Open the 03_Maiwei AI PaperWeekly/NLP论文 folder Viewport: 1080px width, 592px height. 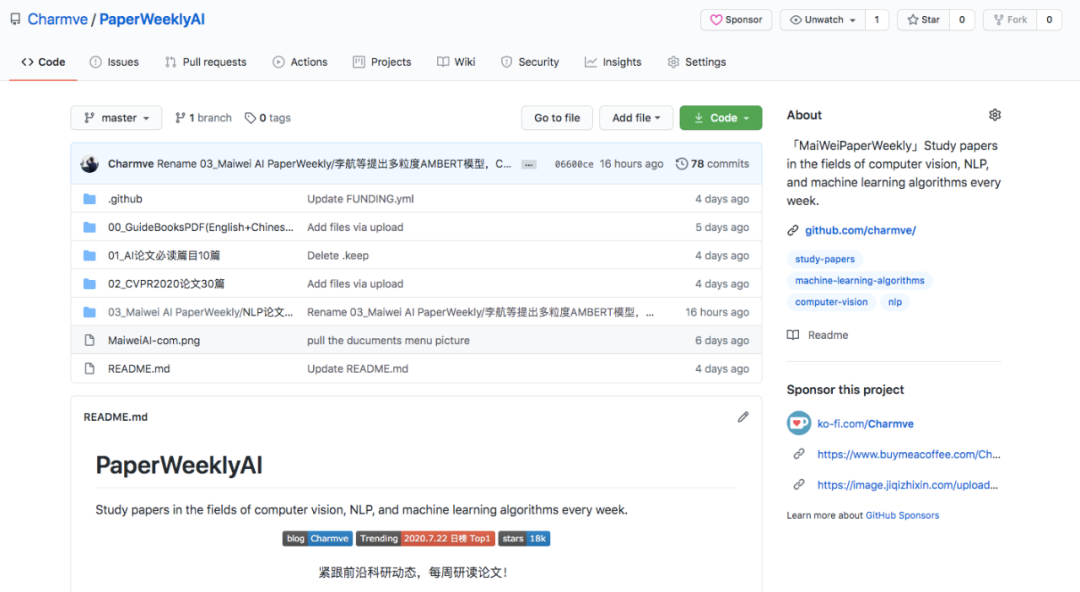(200, 312)
